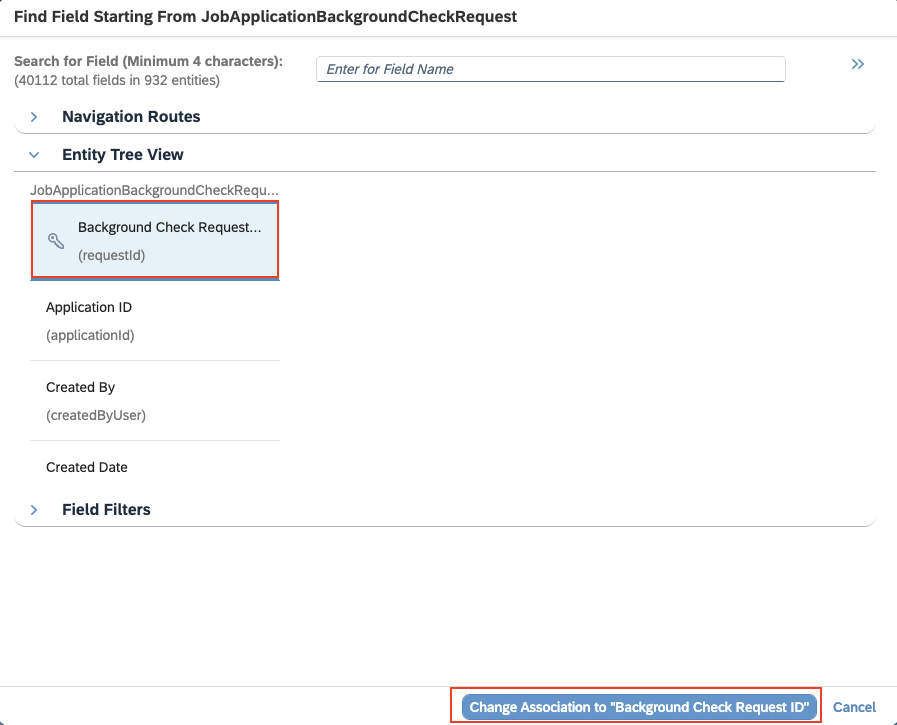The width and height of the screenshot is (897, 725).
Task: Click Change Association to Background Check Request ID
Action: click(639, 707)
